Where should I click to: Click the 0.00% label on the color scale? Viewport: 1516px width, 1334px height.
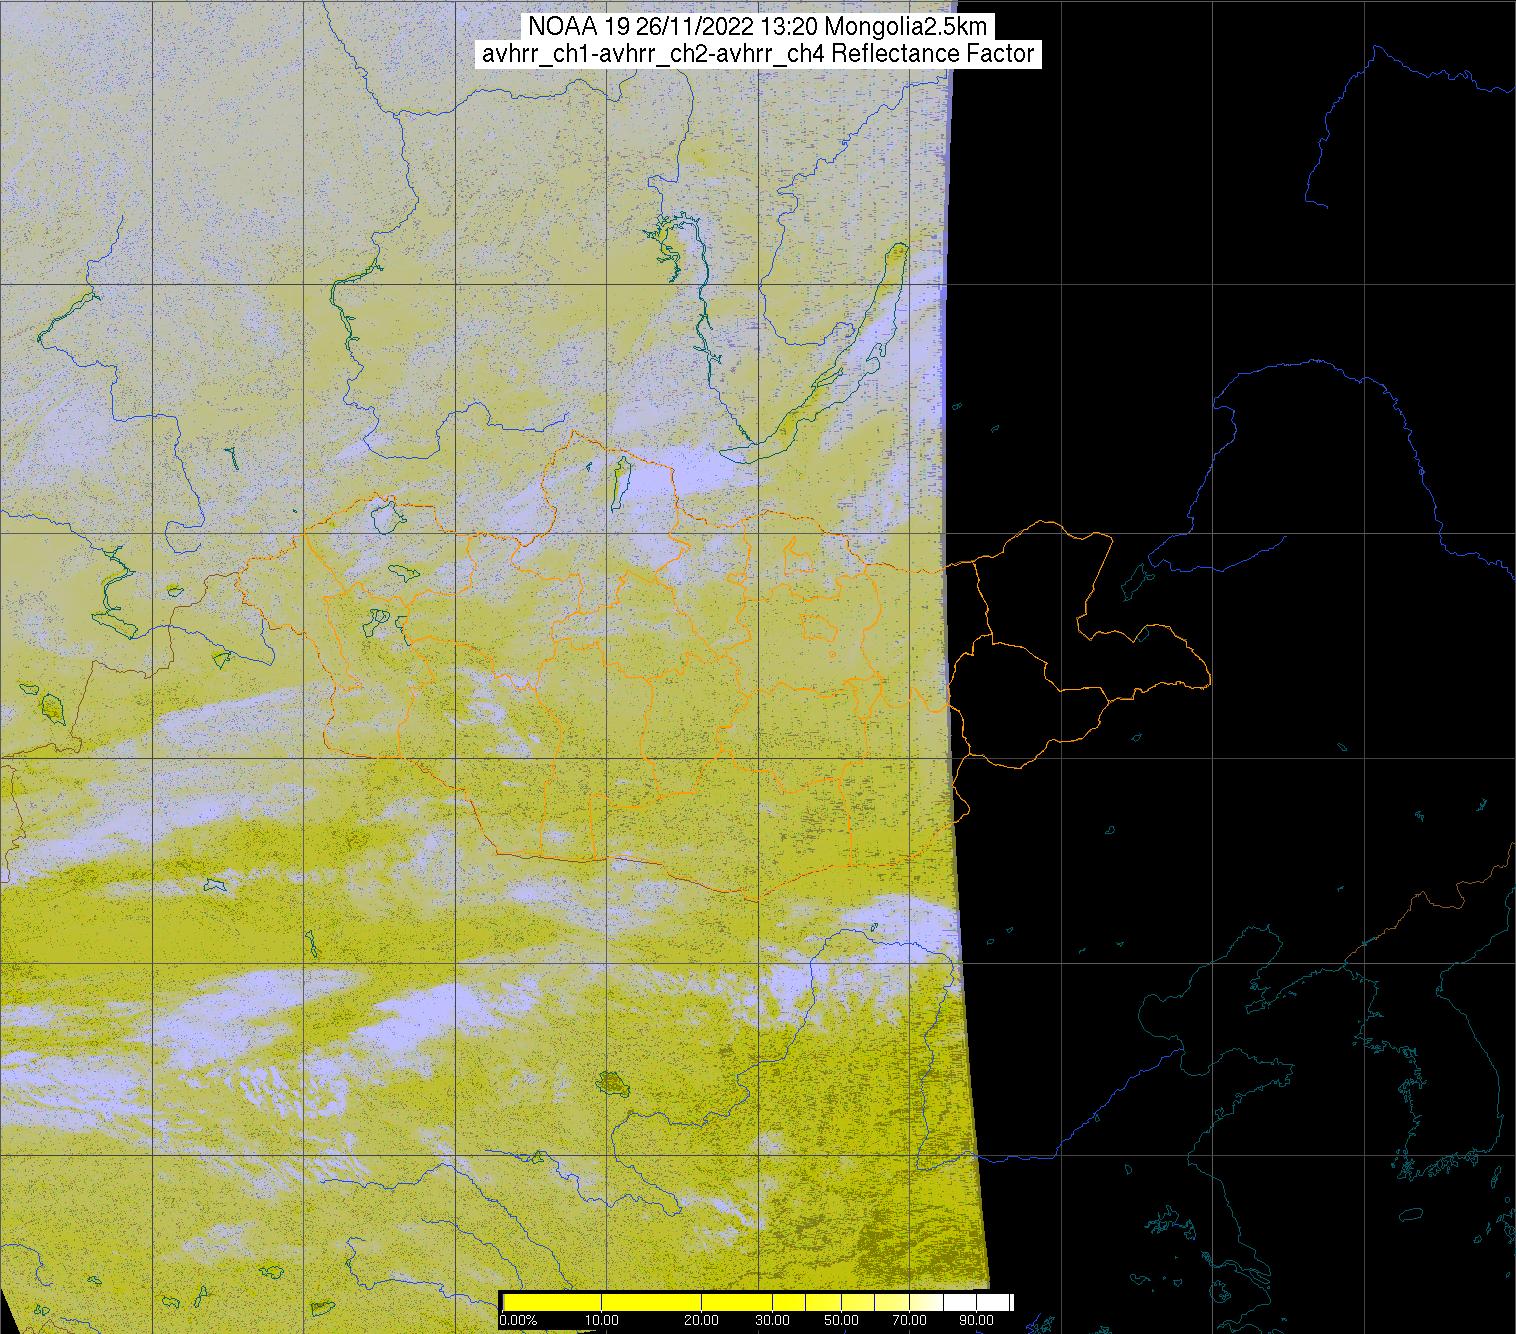coord(518,1321)
